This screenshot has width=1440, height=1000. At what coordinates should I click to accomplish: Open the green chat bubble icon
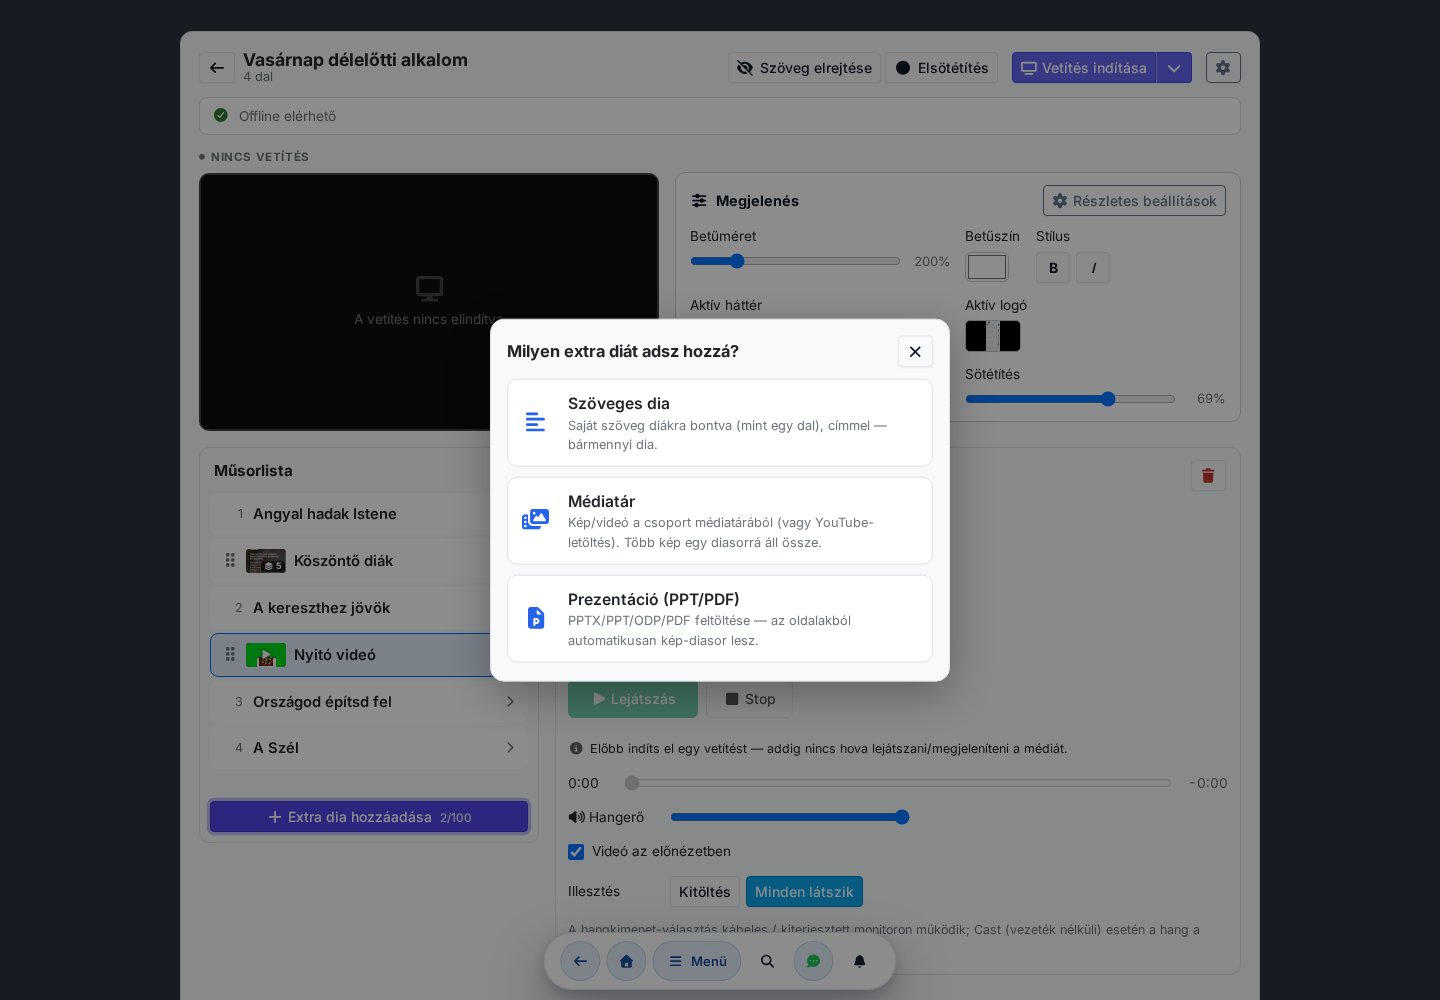pos(813,961)
